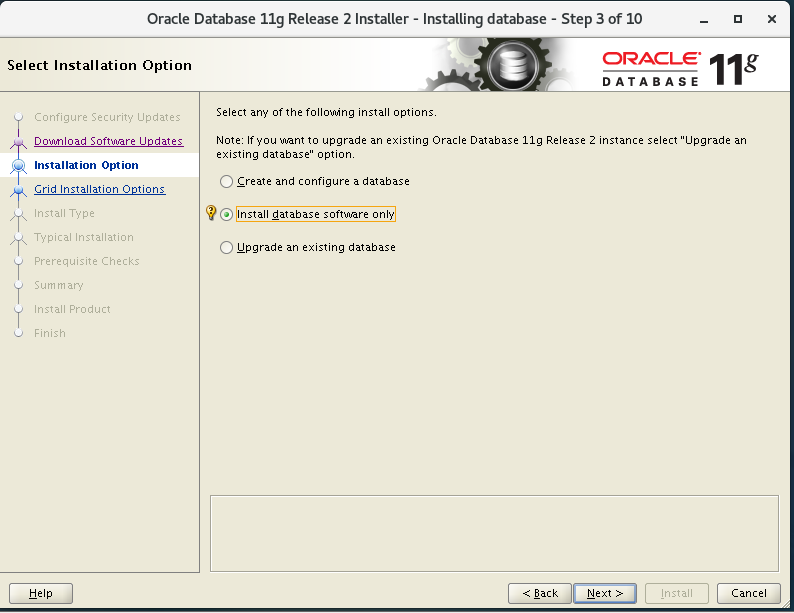Screen dimensions: 794x613
Task: Click the Prerequisite Checks step text
Action: [87, 261]
